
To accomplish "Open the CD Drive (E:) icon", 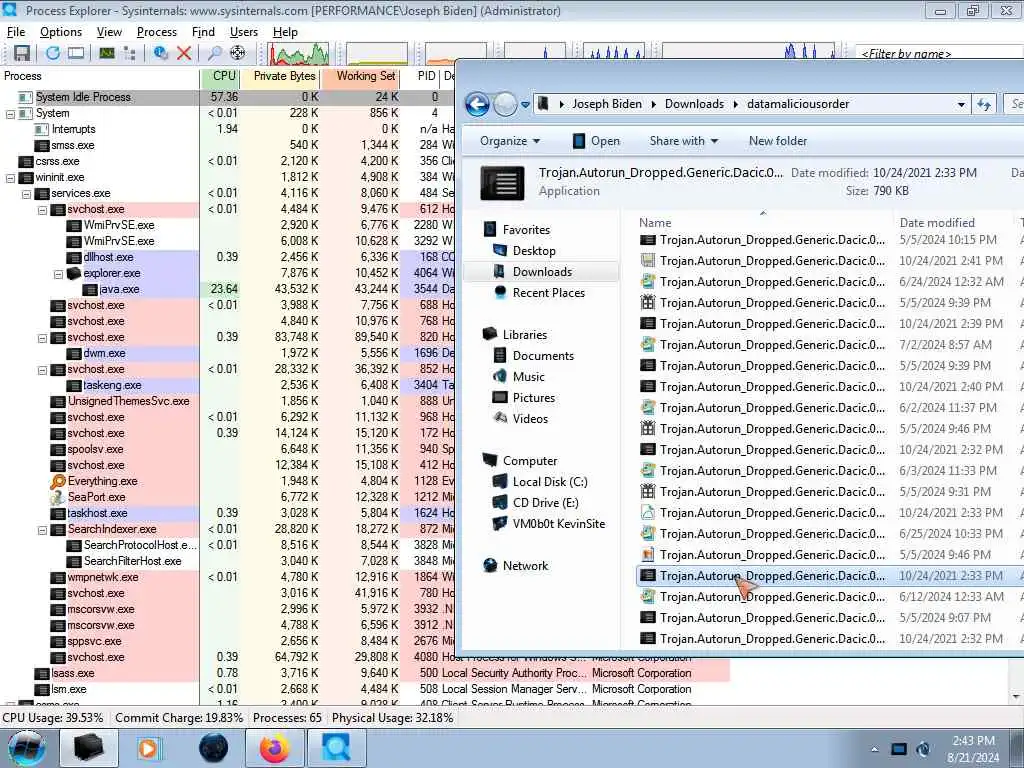I will coord(500,502).
